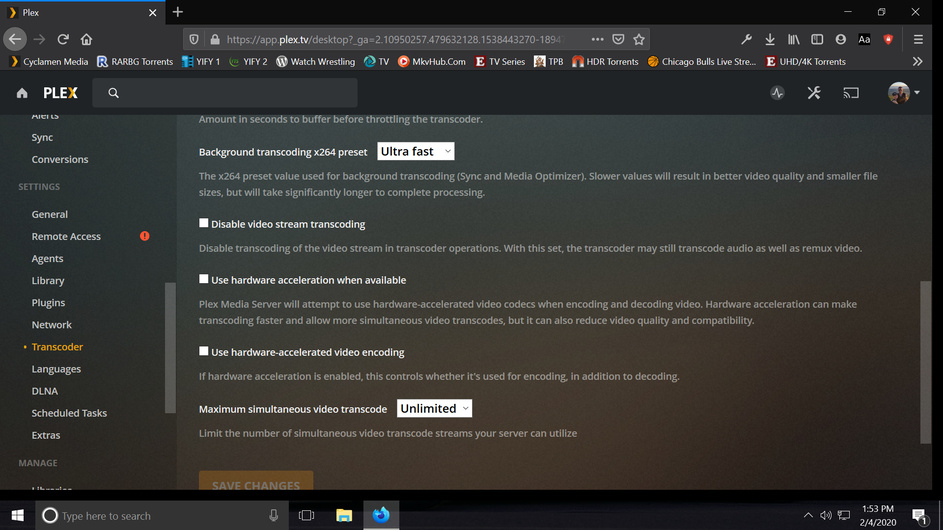This screenshot has width=943, height=530.
Task: Open Background transcoding x264 preset dropdown
Action: [x=416, y=151]
